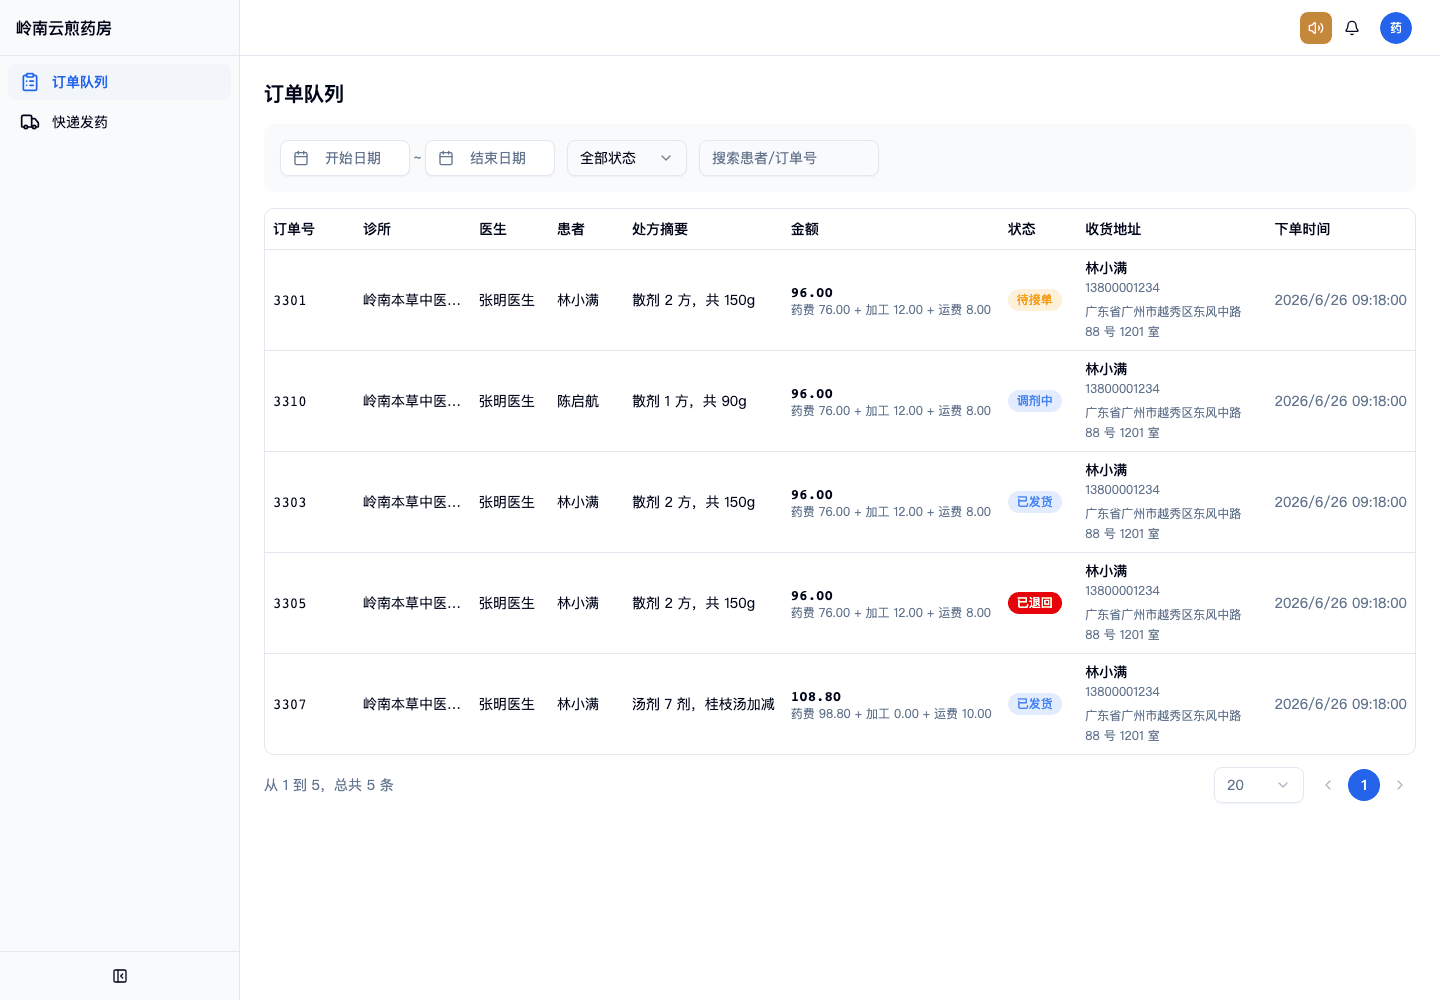Click the clipboard icon beside 订单队列
This screenshot has width=1440, height=1000.
click(x=30, y=82)
